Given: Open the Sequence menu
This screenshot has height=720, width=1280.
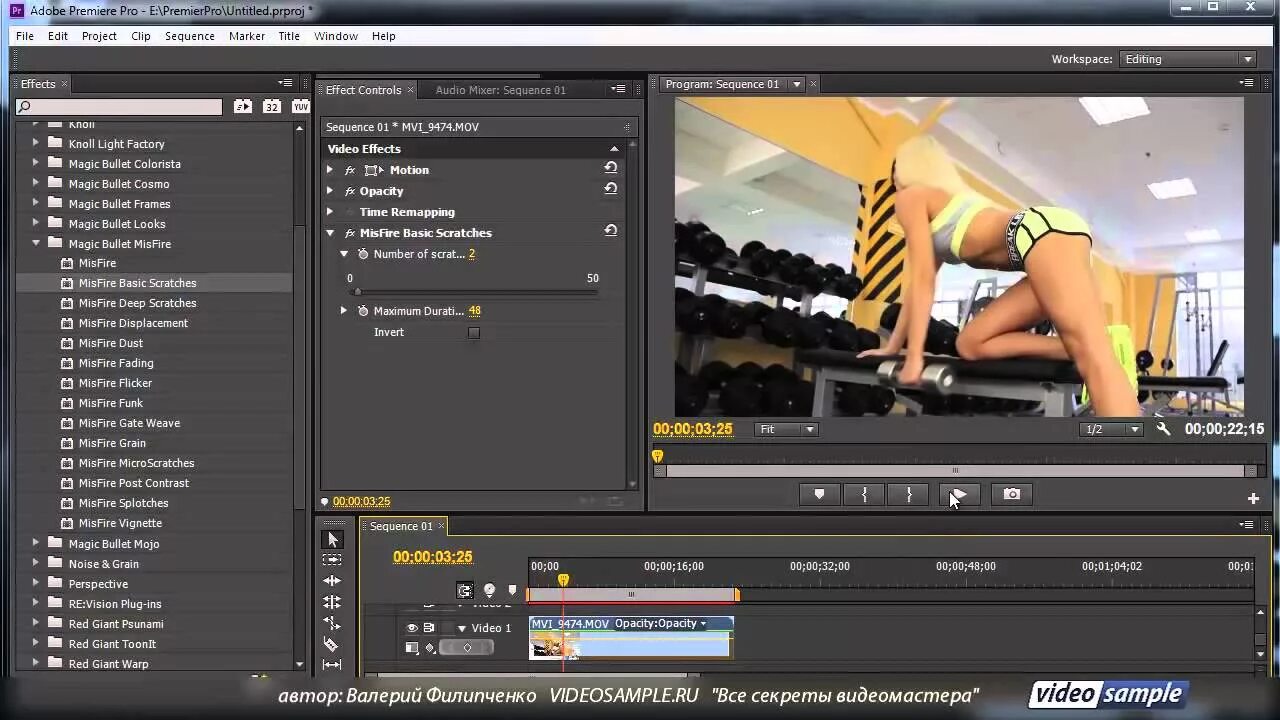Looking at the screenshot, I should (x=190, y=36).
